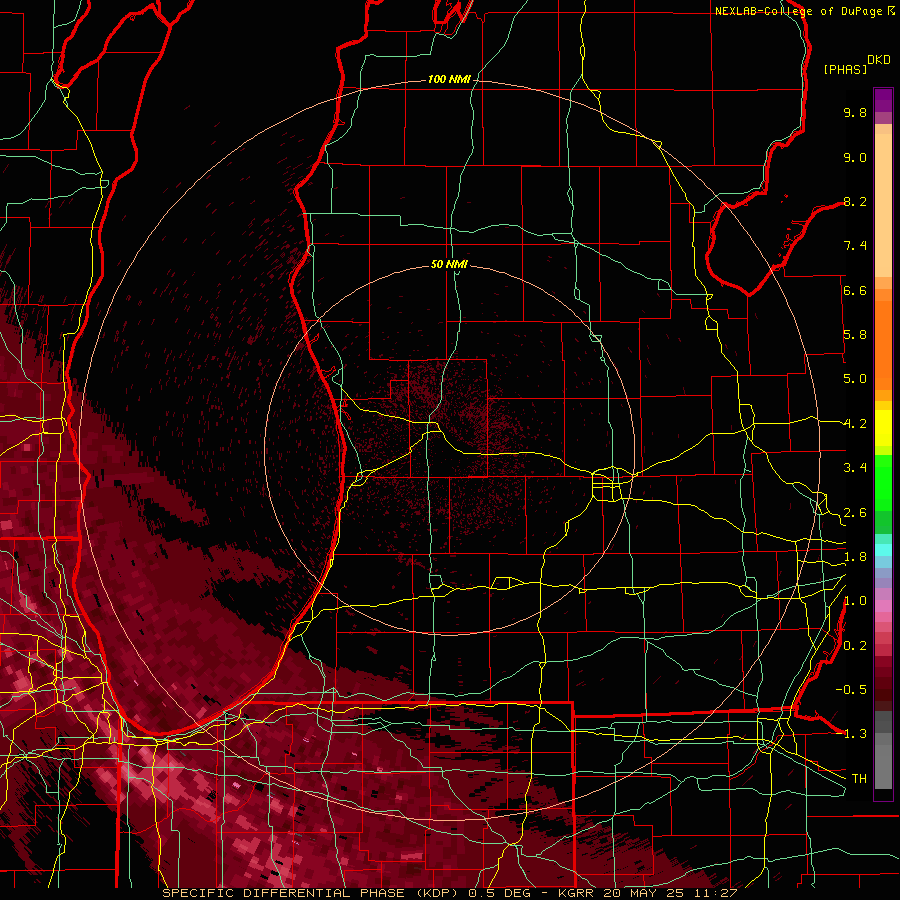This screenshot has width=900, height=900.
Task: Click the 2.6 value on color scale
Action: point(855,513)
